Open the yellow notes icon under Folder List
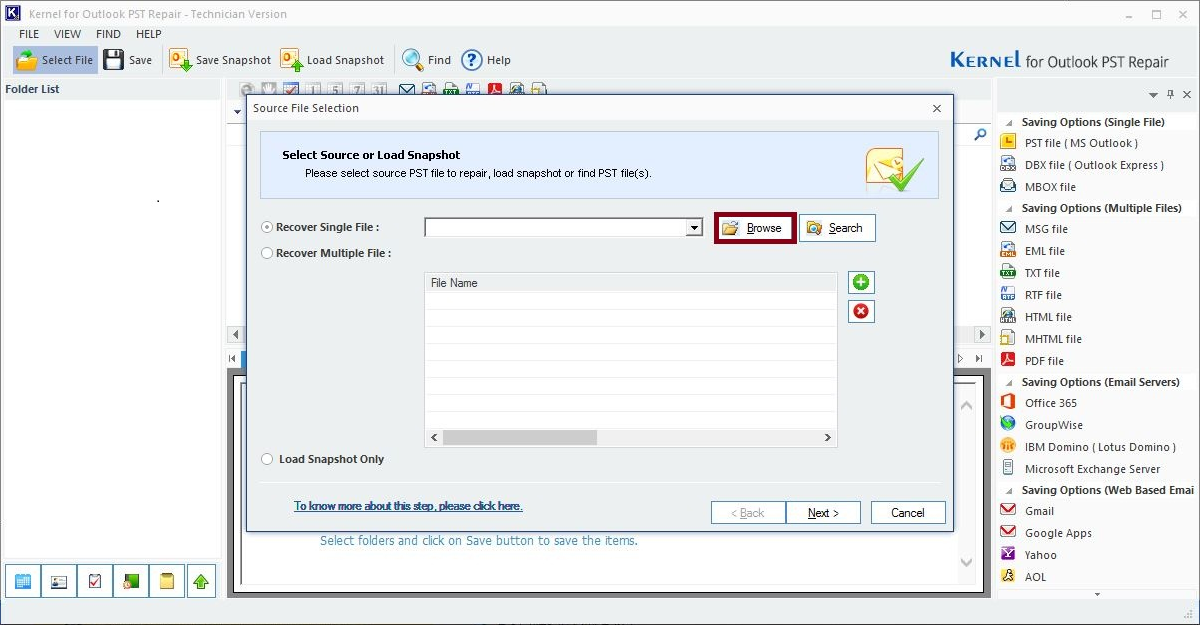 click(167, 581)
